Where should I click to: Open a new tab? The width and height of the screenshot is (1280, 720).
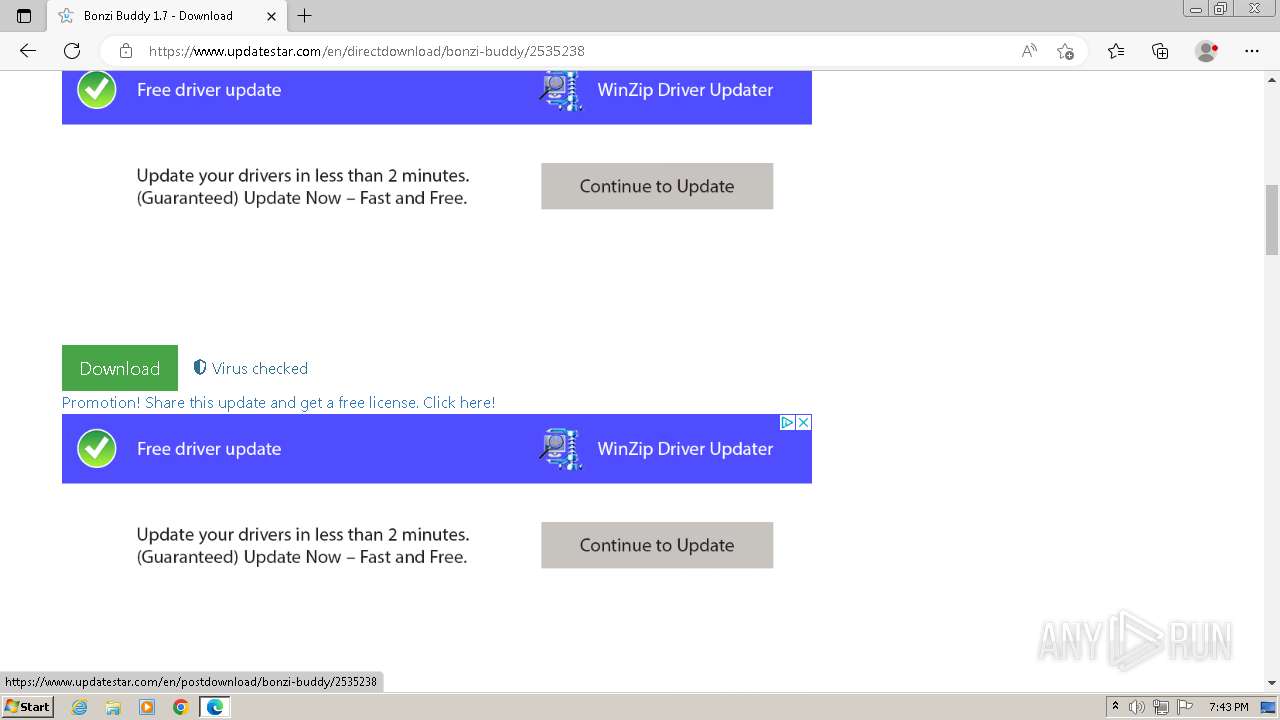point(305,16)
